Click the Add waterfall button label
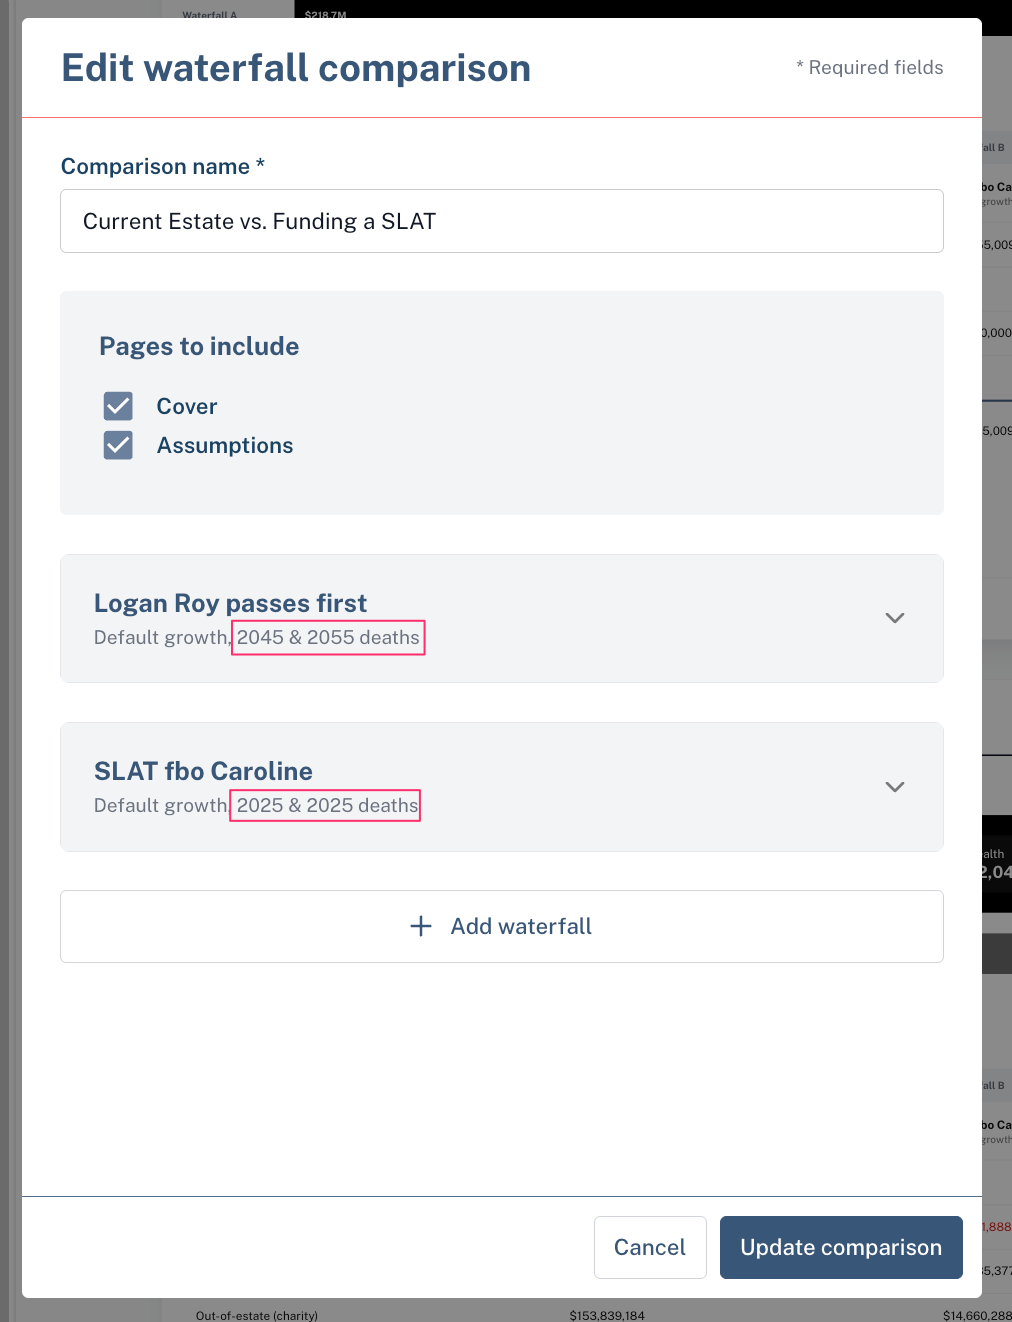The width and height of the screenshot is (1012, 1322). (521, 926)
